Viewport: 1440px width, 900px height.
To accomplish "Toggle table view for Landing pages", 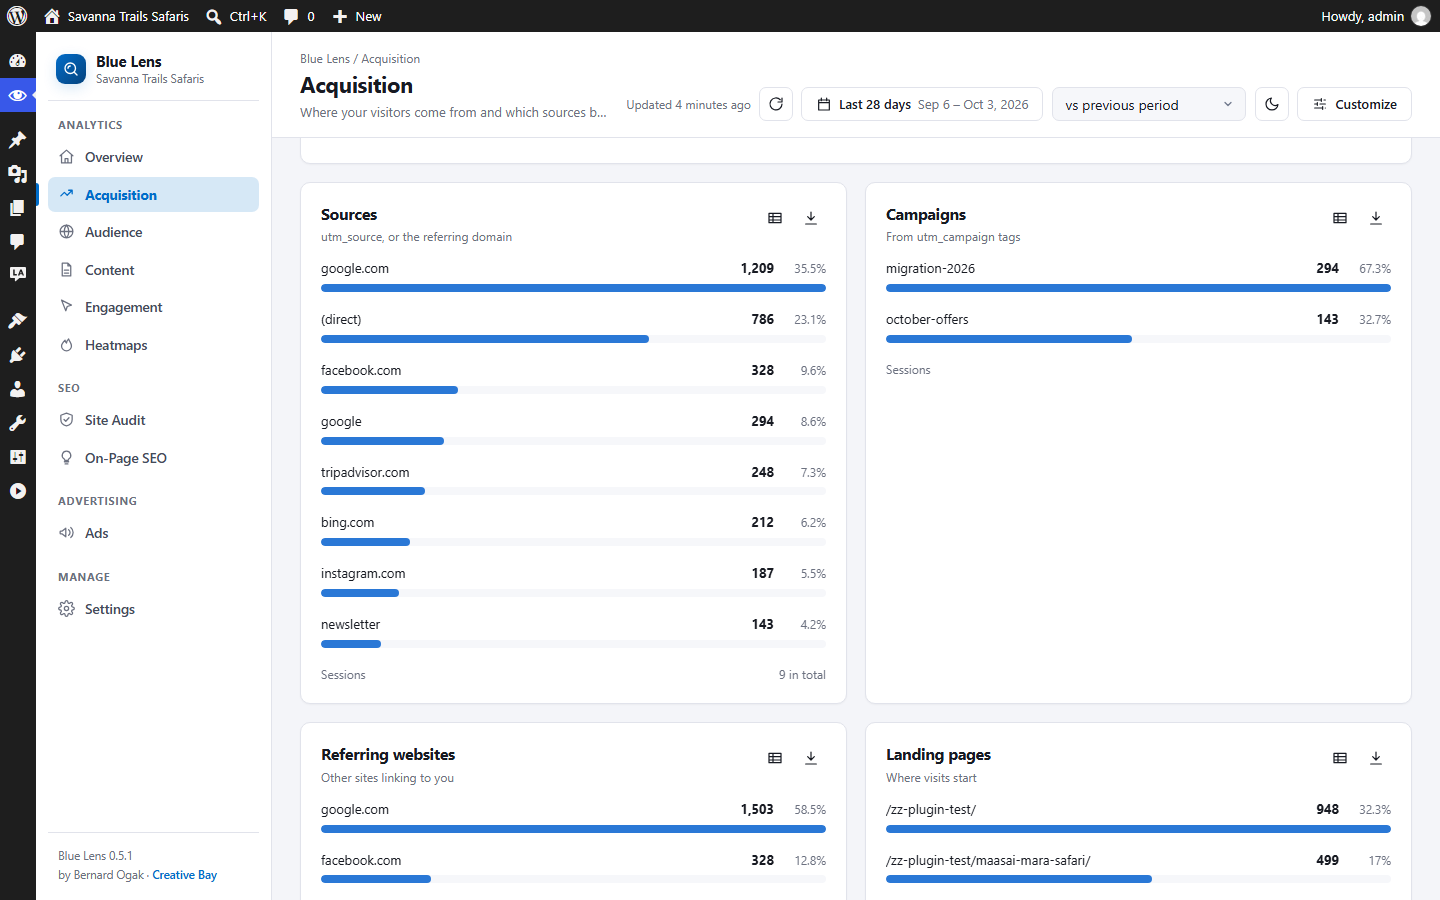I will (1340, 758).
